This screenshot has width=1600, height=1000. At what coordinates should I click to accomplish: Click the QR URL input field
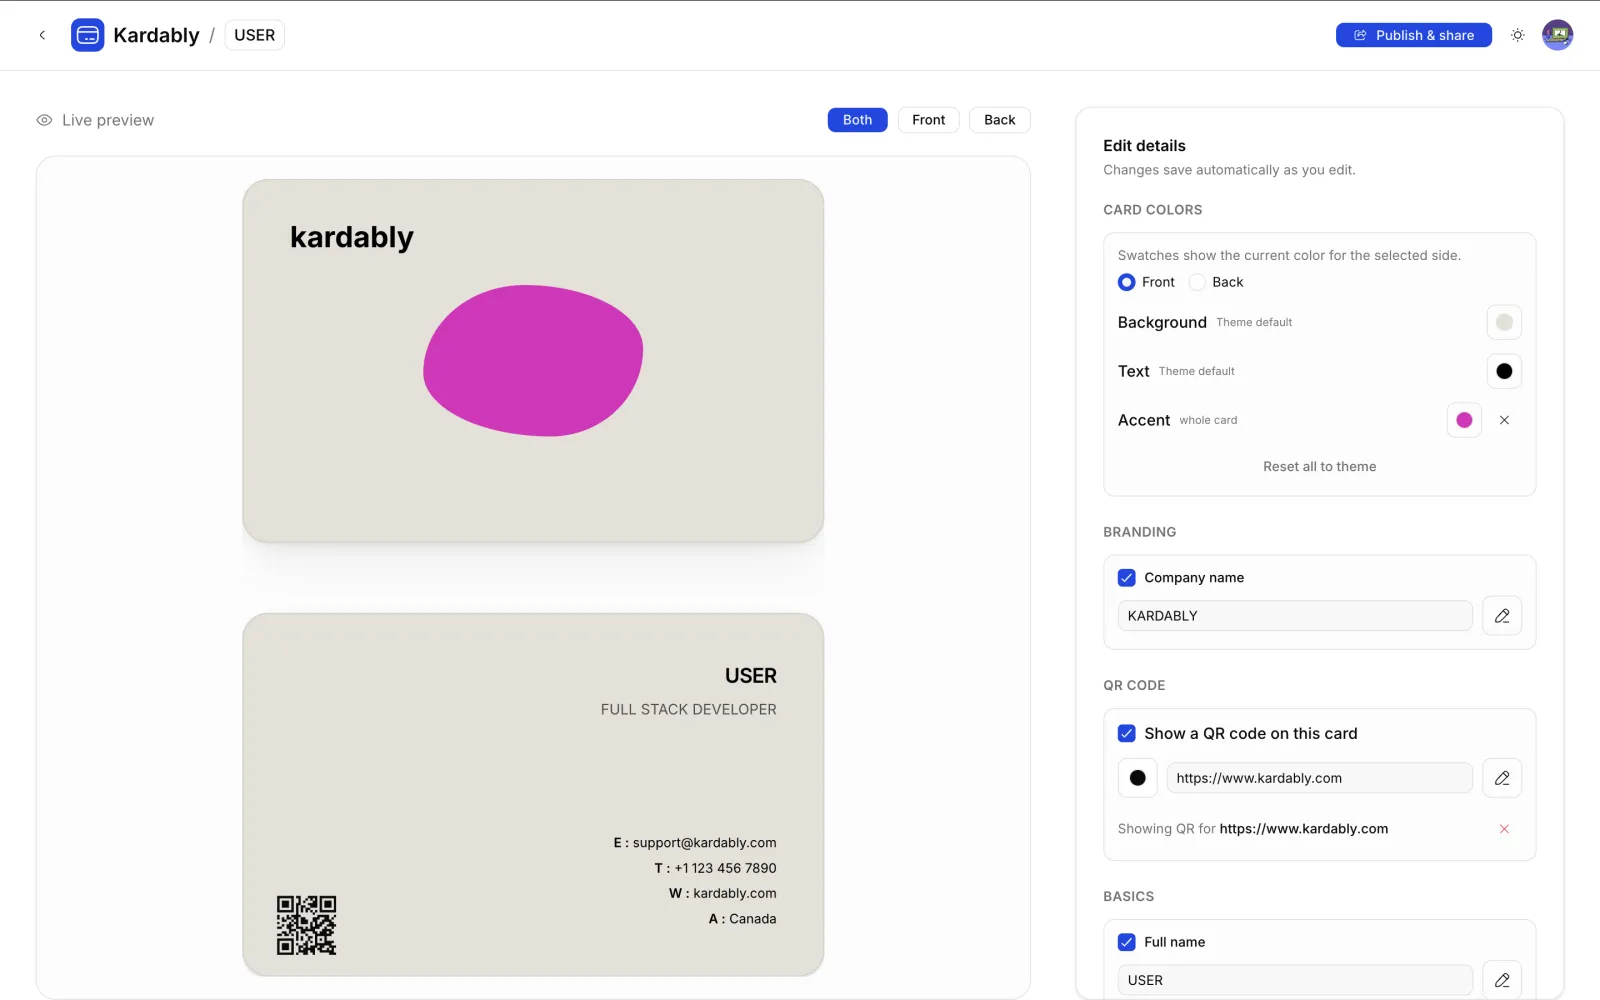[x=1319, y=778]
